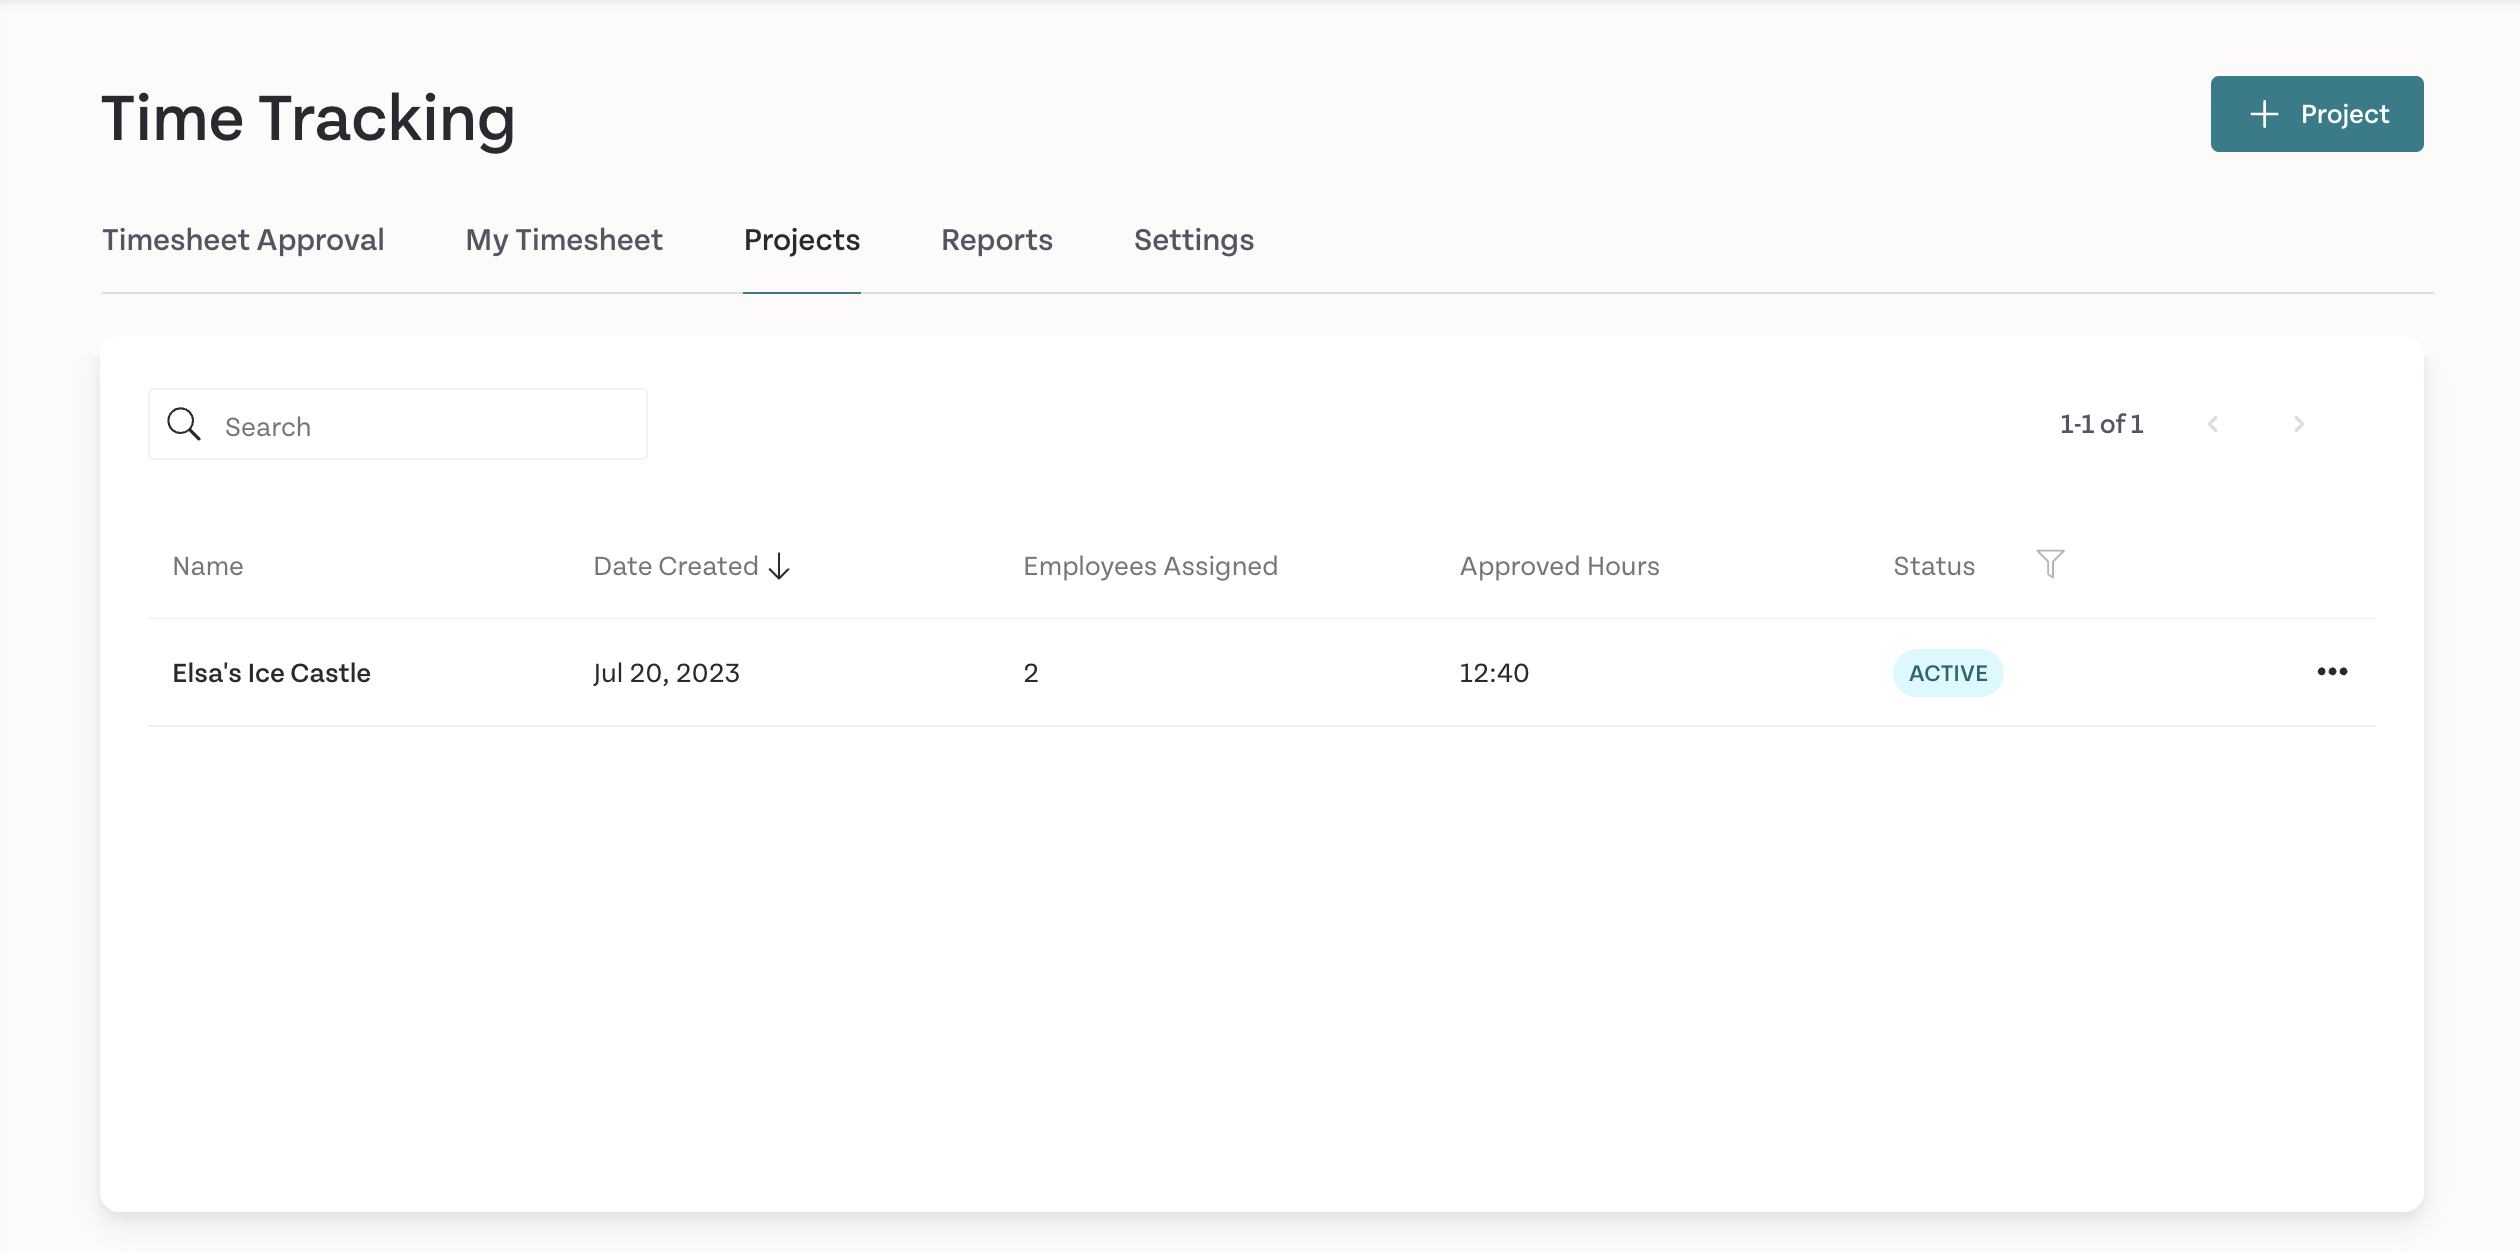
Task: Click the pagination label 1-1 of 1
Action: click(2100, 424)
